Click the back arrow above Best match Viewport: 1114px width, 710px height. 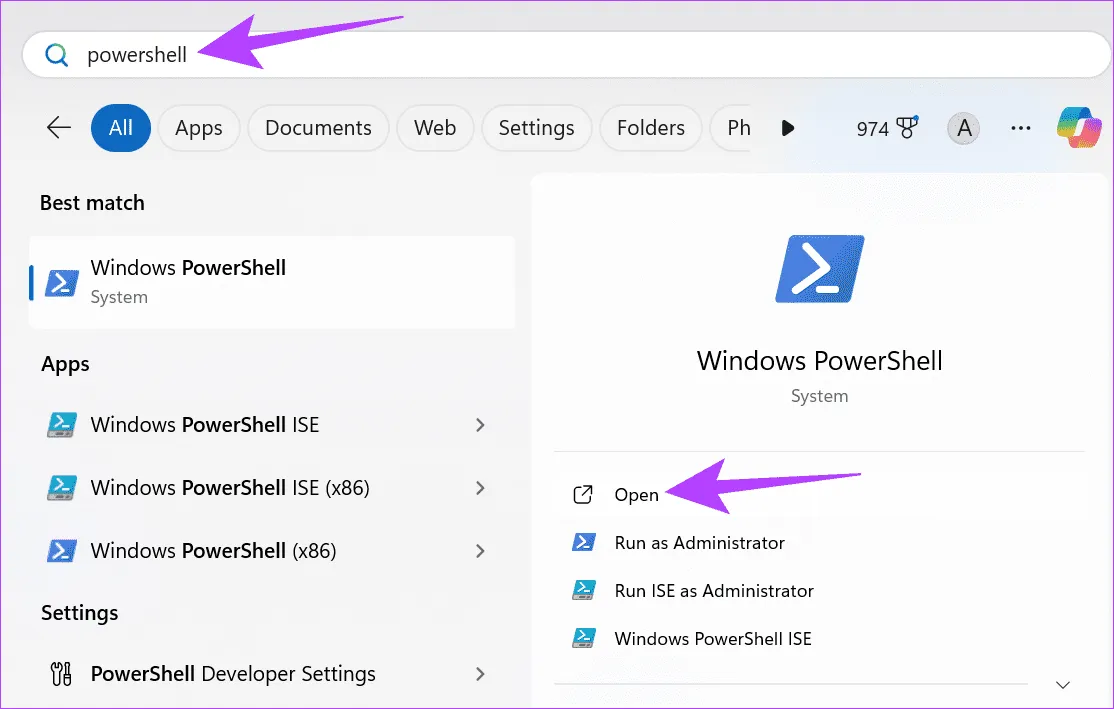58,128
